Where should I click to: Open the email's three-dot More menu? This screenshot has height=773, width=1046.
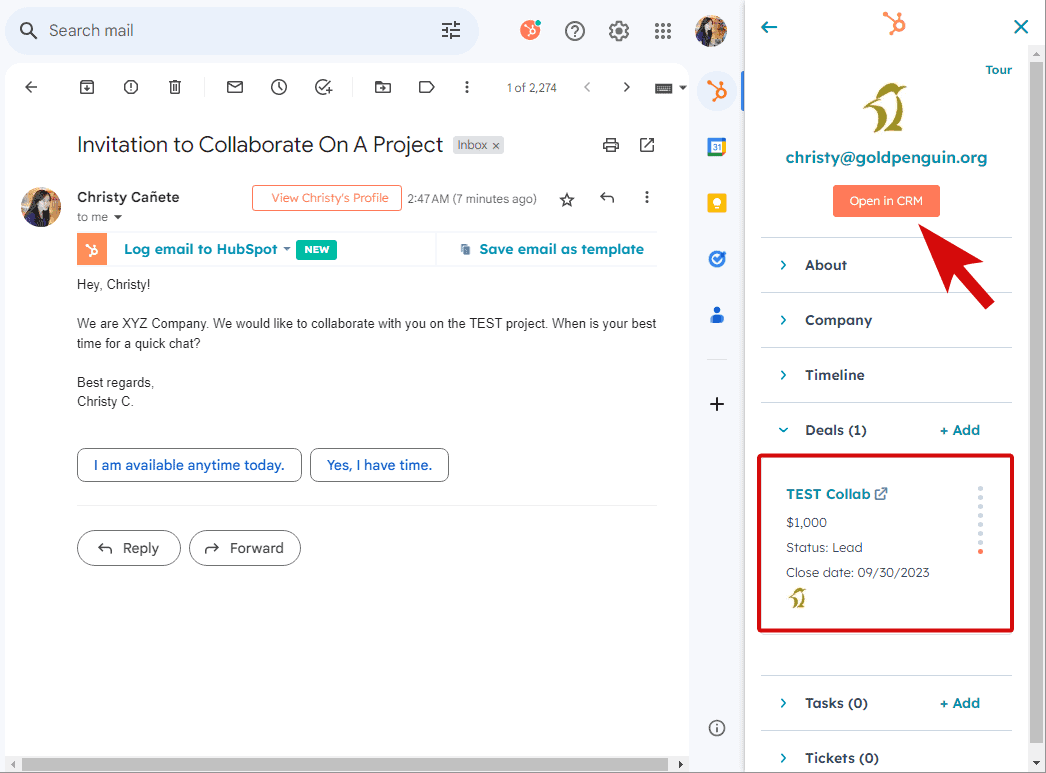[647, 198]
